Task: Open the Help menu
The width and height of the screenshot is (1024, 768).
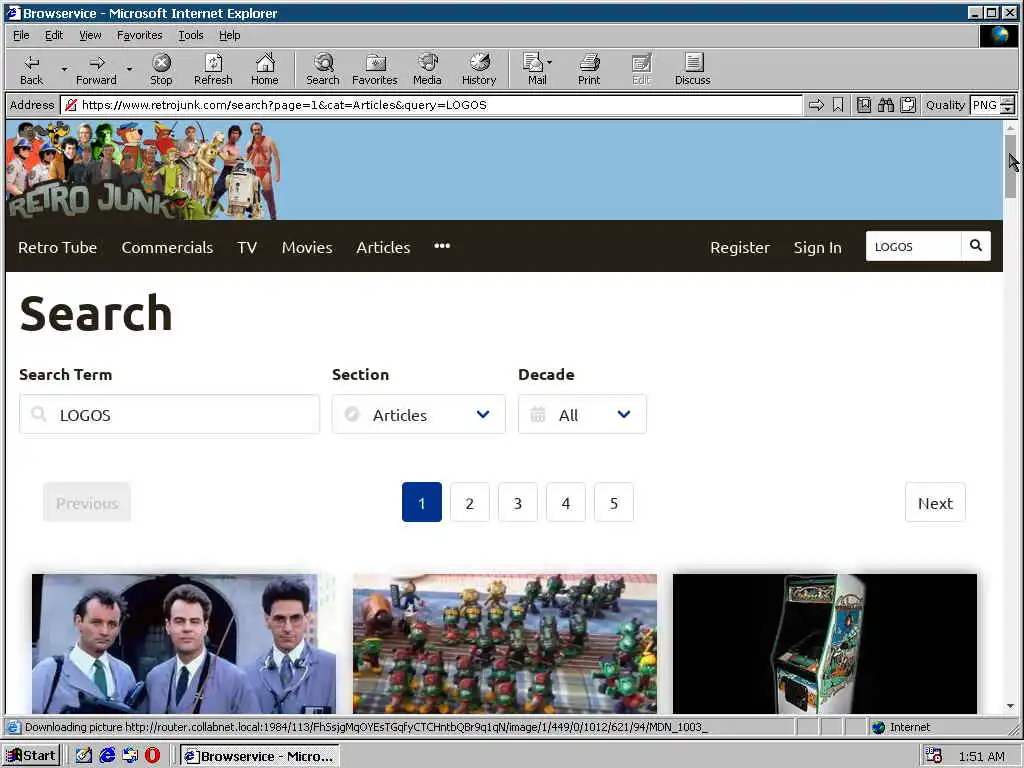Action: (x=229, y=35)
